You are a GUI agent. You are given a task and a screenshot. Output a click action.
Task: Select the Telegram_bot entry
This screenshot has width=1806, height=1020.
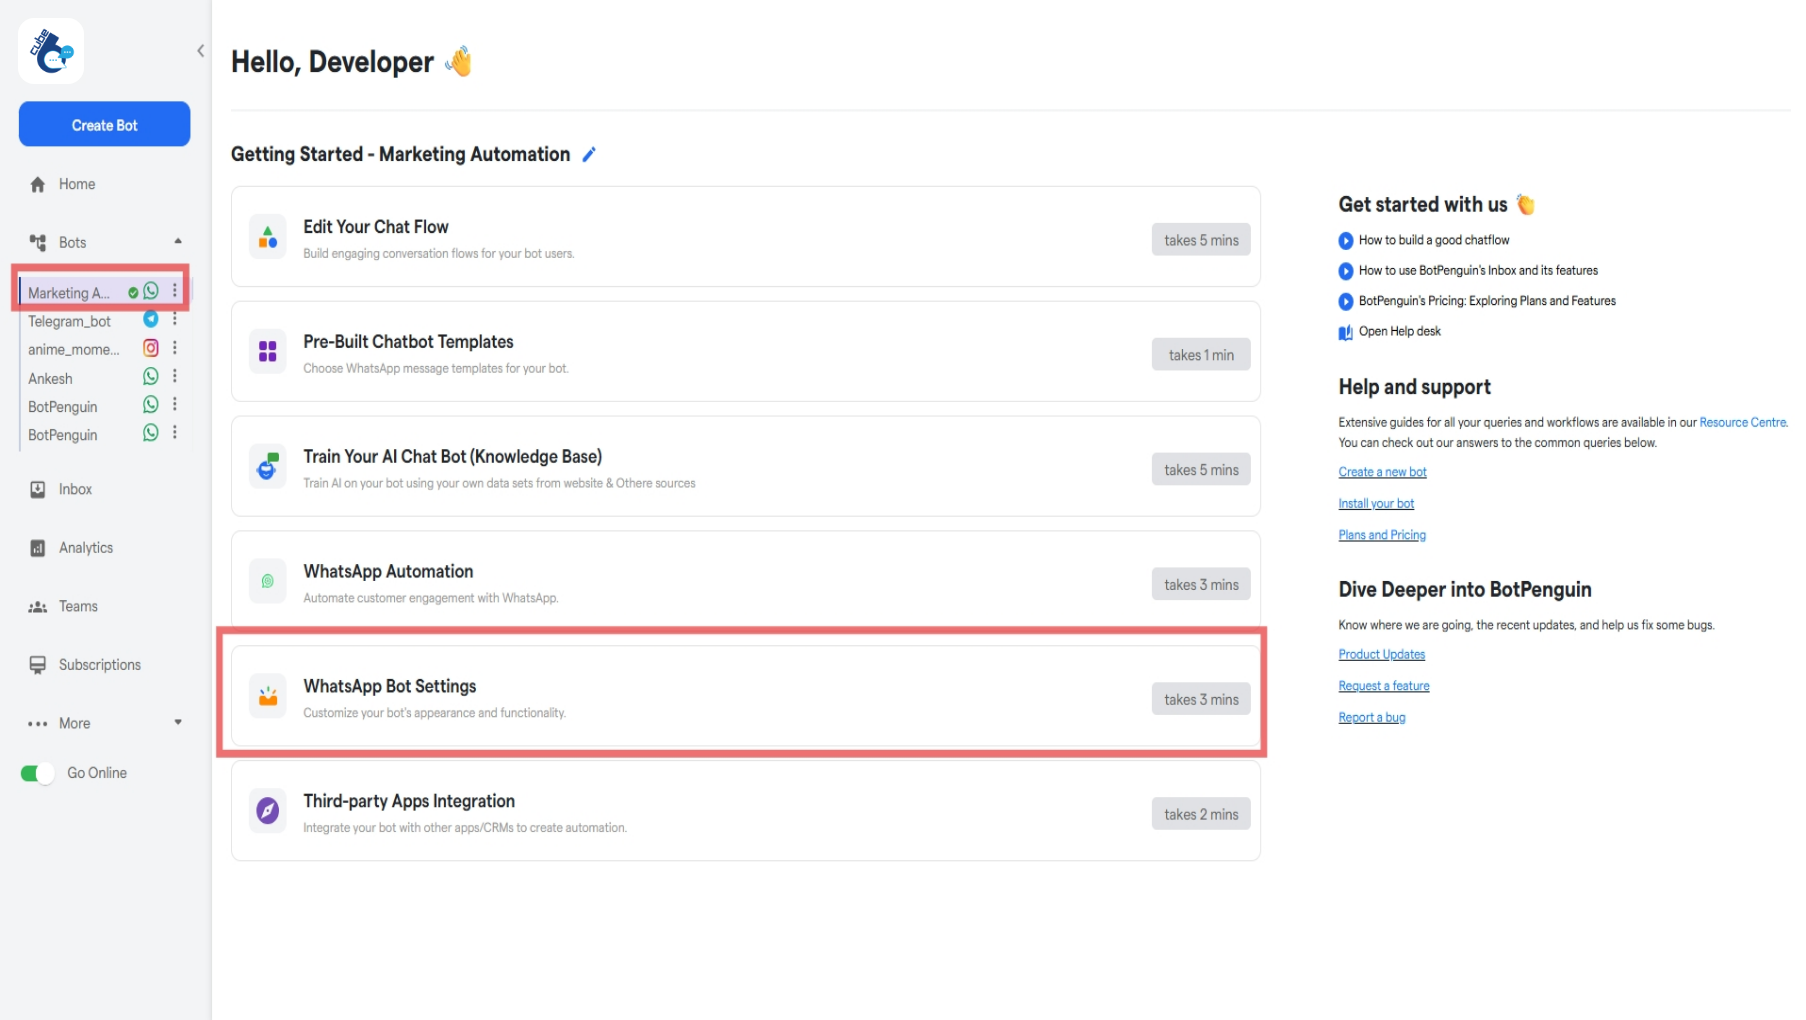(x=69, y=321)
